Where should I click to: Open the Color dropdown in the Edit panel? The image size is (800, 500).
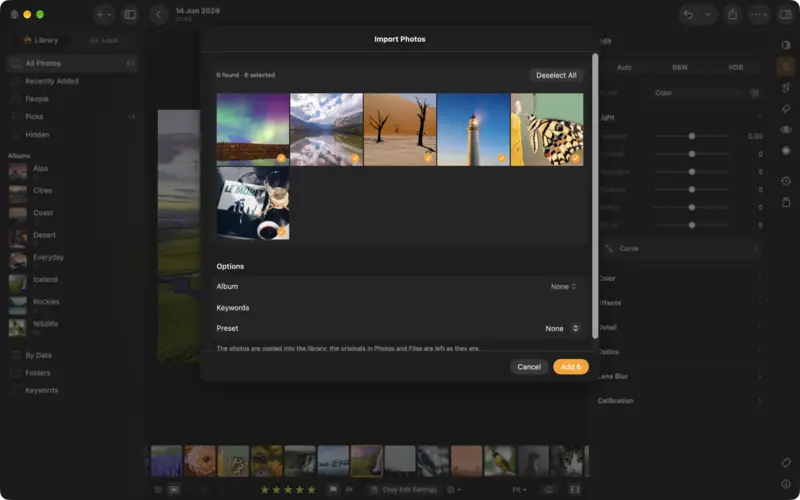pyautogui.click(x=697, y=93)
